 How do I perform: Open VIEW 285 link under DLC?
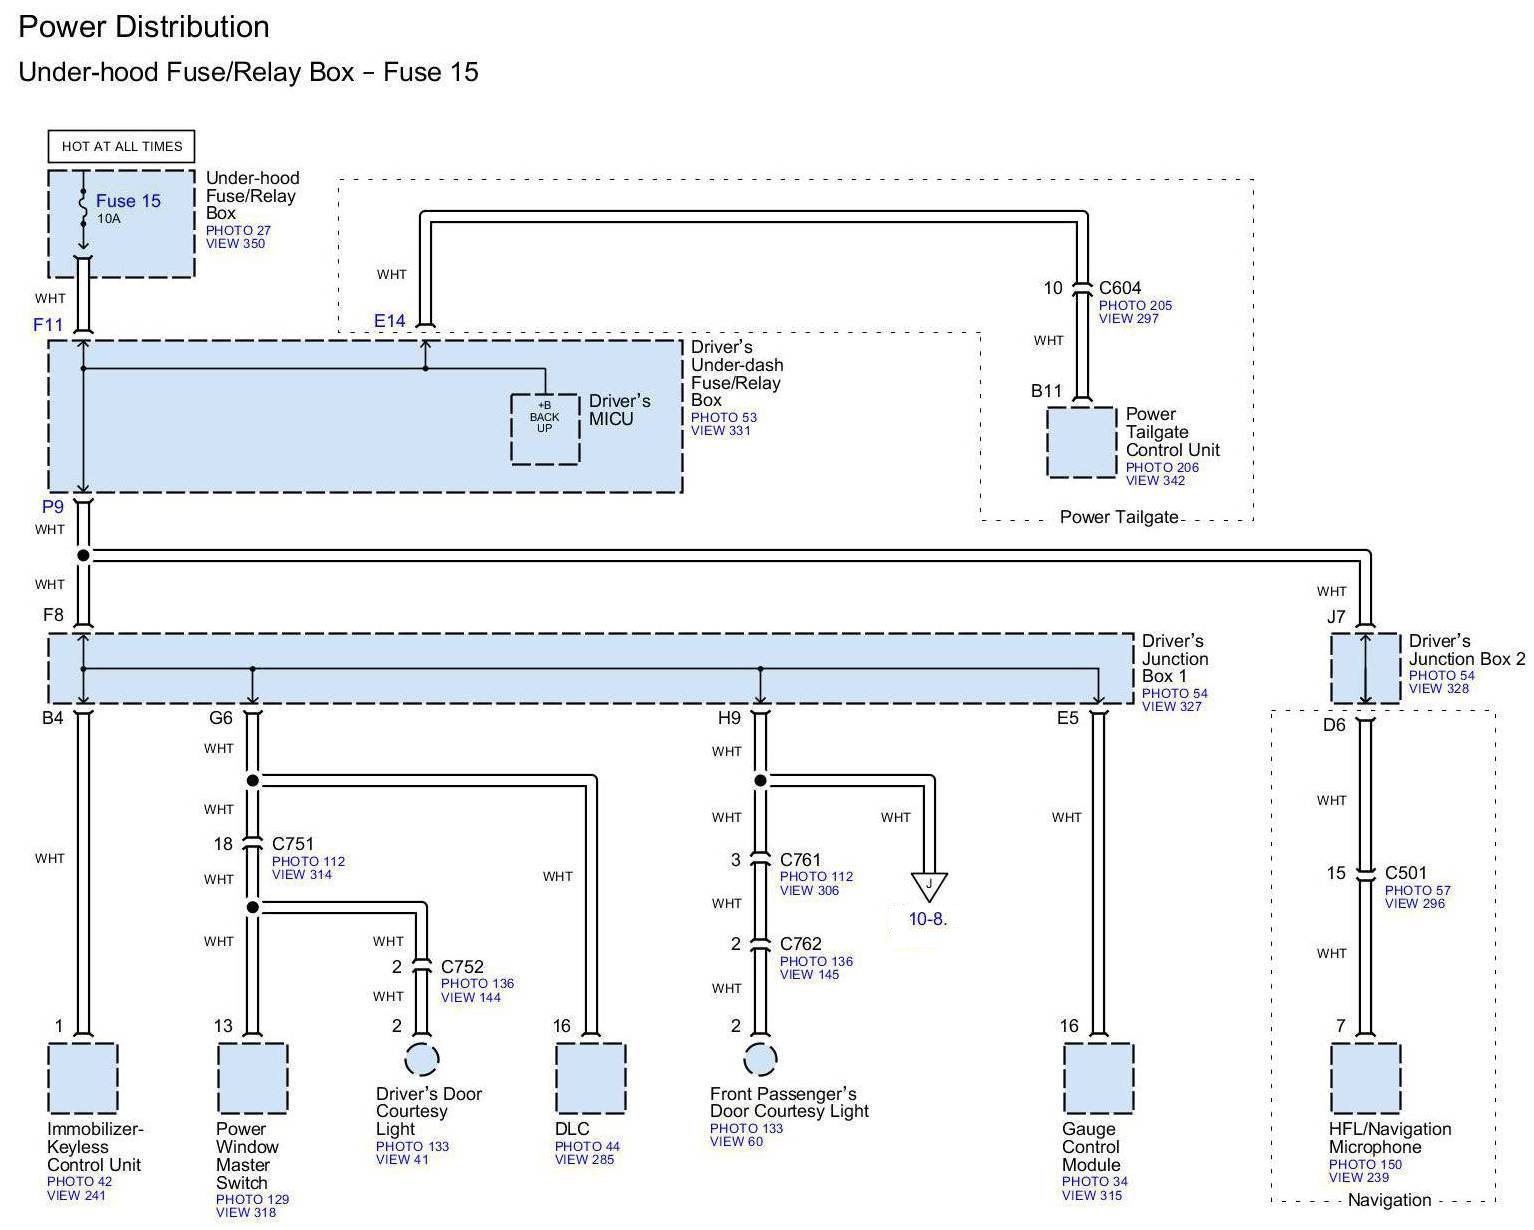[585, 1160]
